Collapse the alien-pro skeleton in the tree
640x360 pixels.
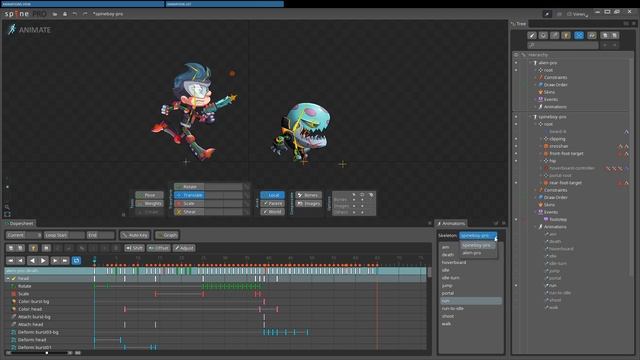[530, 63]
